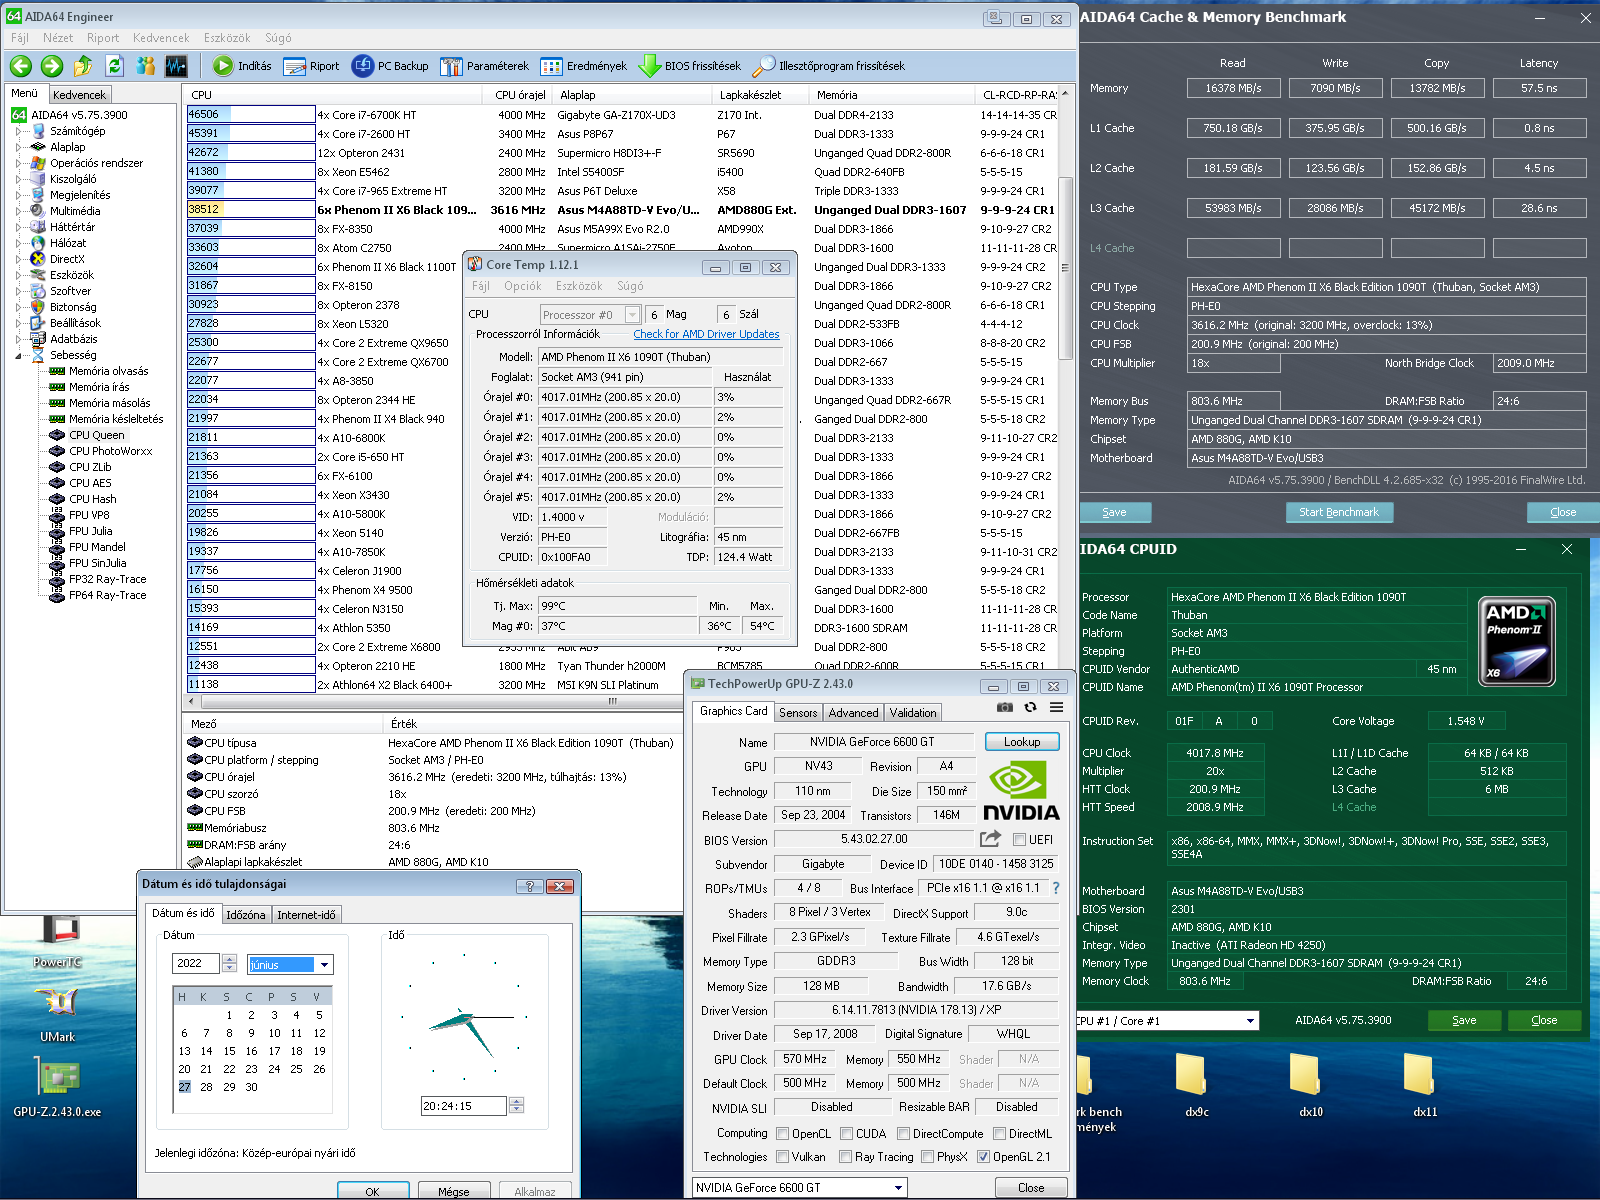The height and width of the screenshot is (1200, 1600).
Task: Open the dx10 desktop folder
Action: coord(1310,1085)
